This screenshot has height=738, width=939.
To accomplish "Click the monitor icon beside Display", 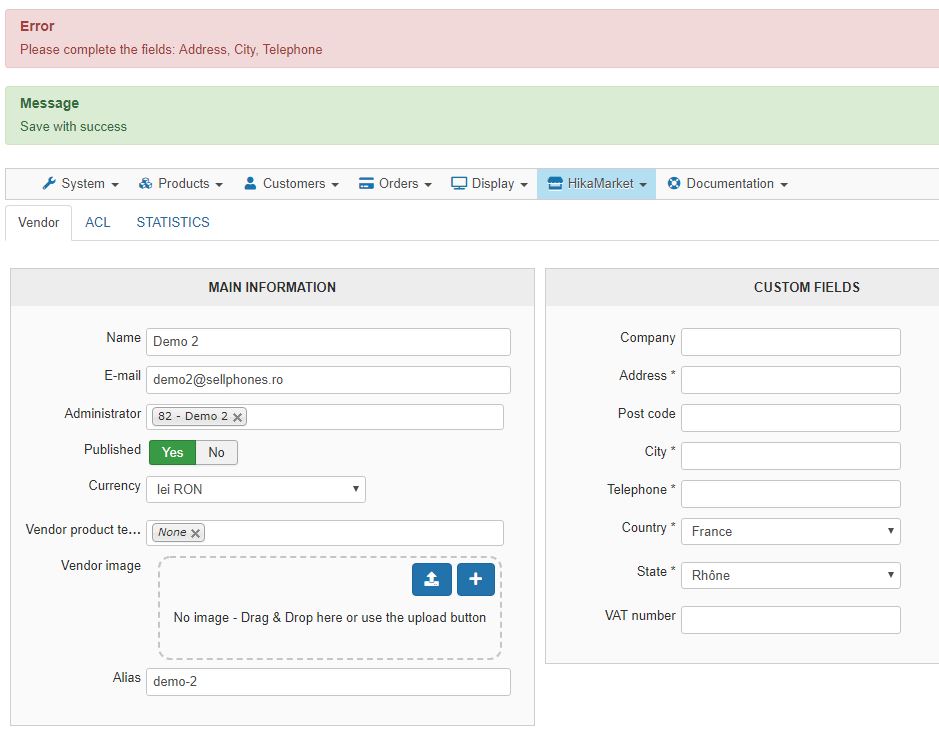I will tap(459, 183).
